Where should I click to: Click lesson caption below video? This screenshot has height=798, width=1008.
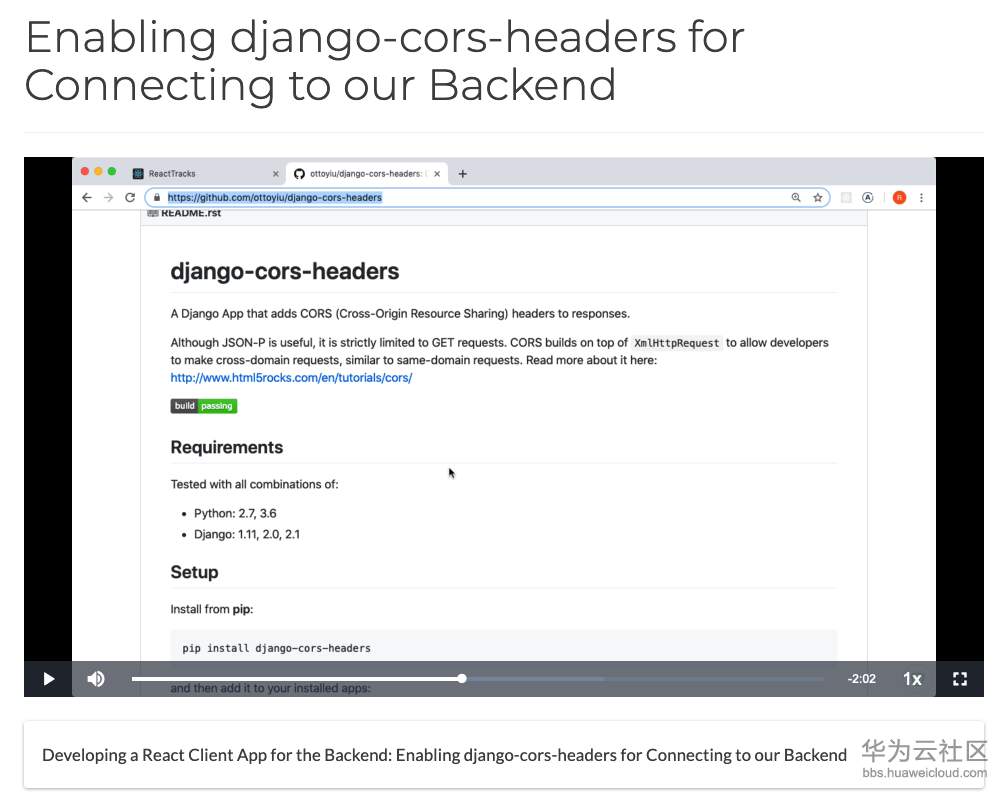pos(444,755)
